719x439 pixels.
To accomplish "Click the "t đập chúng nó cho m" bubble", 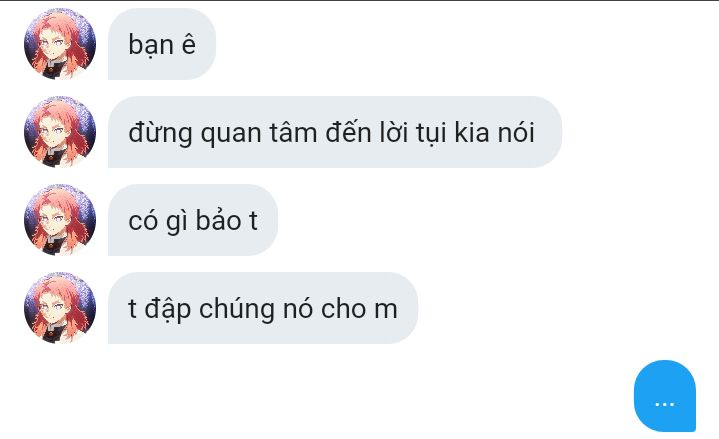I will [263, 308].
